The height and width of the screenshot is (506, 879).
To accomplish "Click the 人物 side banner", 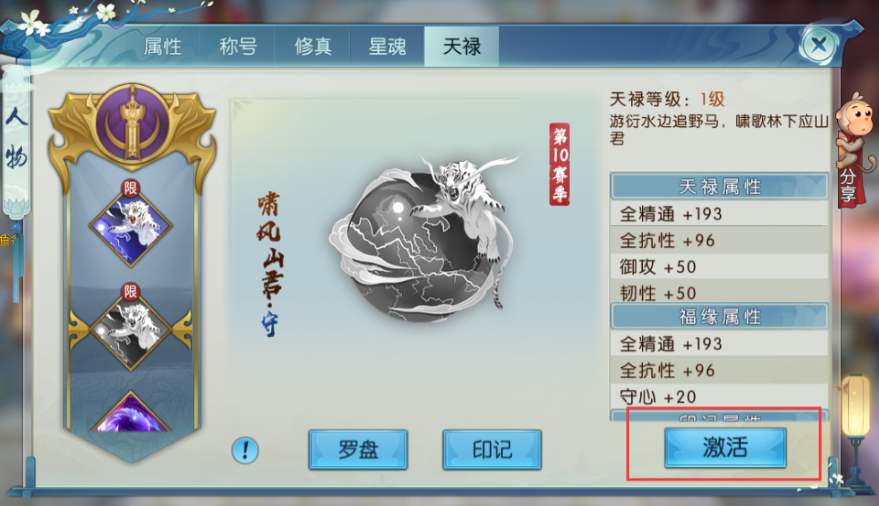I will (x=16, y=140).
